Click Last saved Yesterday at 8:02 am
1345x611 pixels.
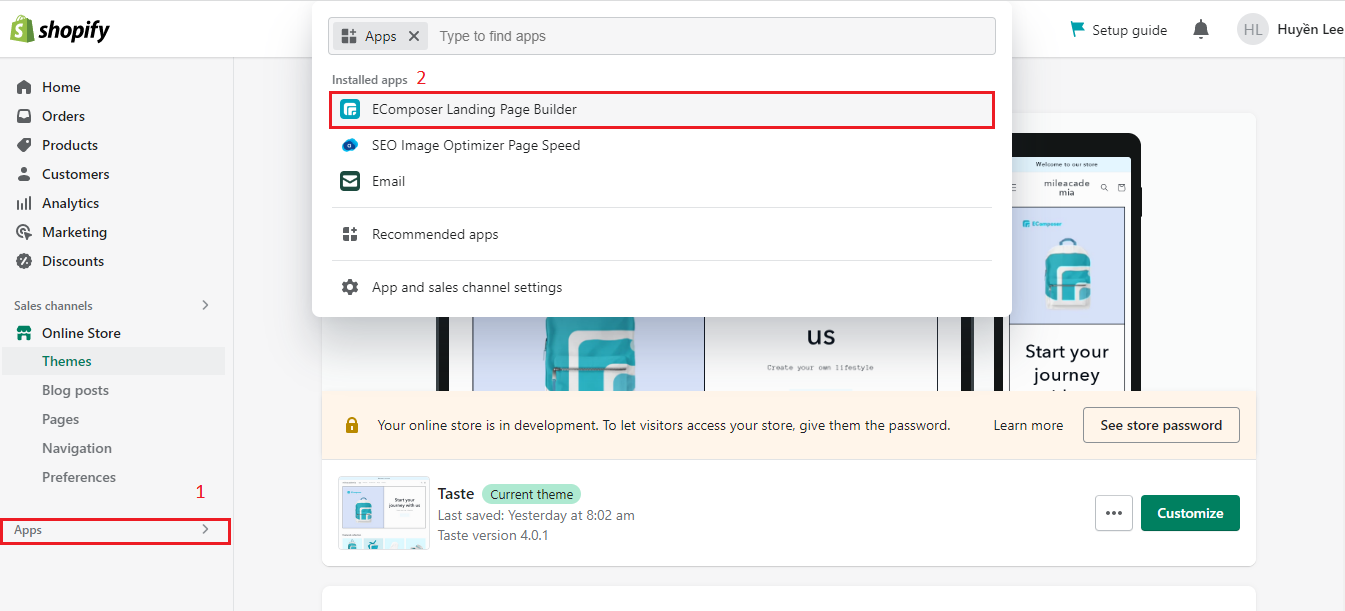coord(536,515)
